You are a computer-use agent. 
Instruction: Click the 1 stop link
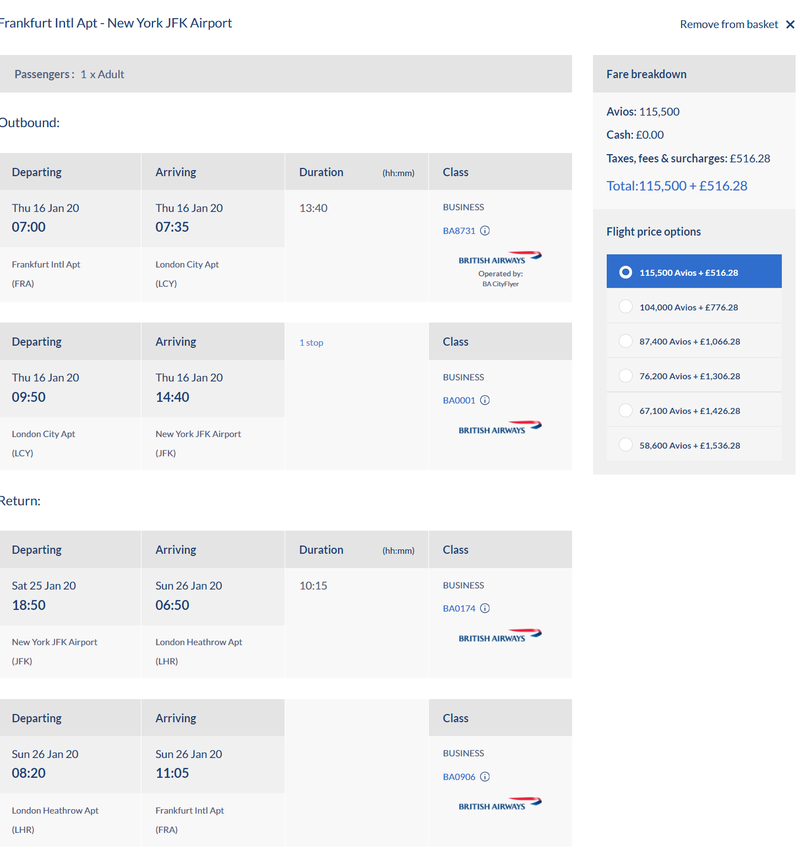311,343
